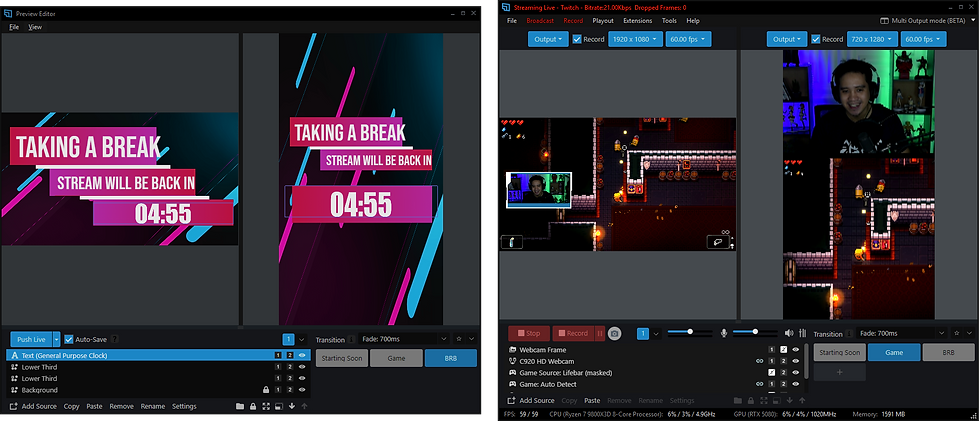This screenshot has height=421, width=980.
Task: Click the link icon on C920 HD Webcam
Action: (759, 361)
